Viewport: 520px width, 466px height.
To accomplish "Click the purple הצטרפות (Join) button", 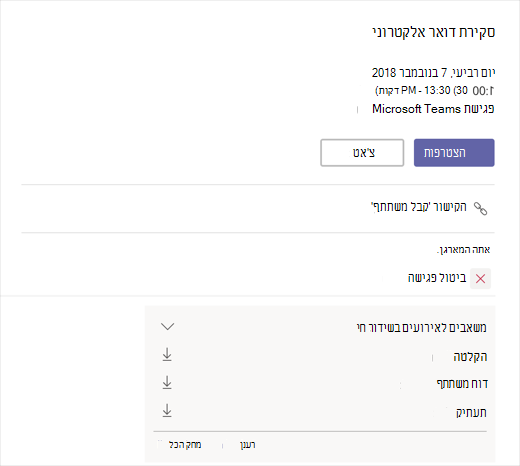I will tap(454, 153).
